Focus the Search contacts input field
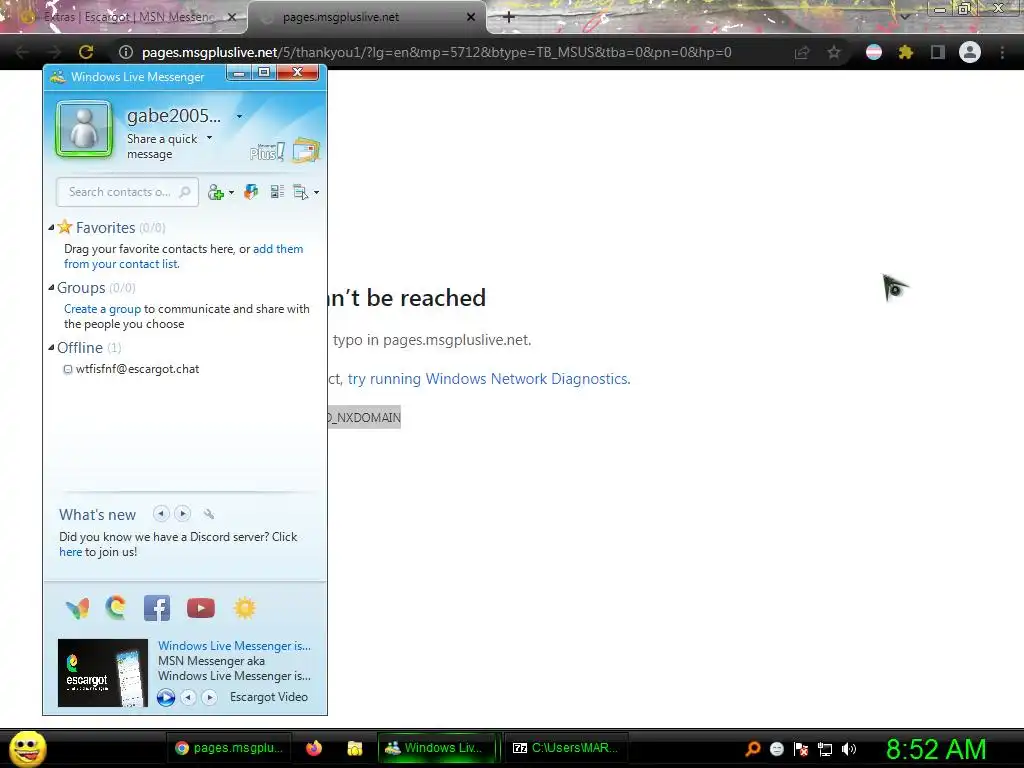Image resolution: width=1024 pixels, height=768 pixels. pyautogui.click(x=127, y=192)
